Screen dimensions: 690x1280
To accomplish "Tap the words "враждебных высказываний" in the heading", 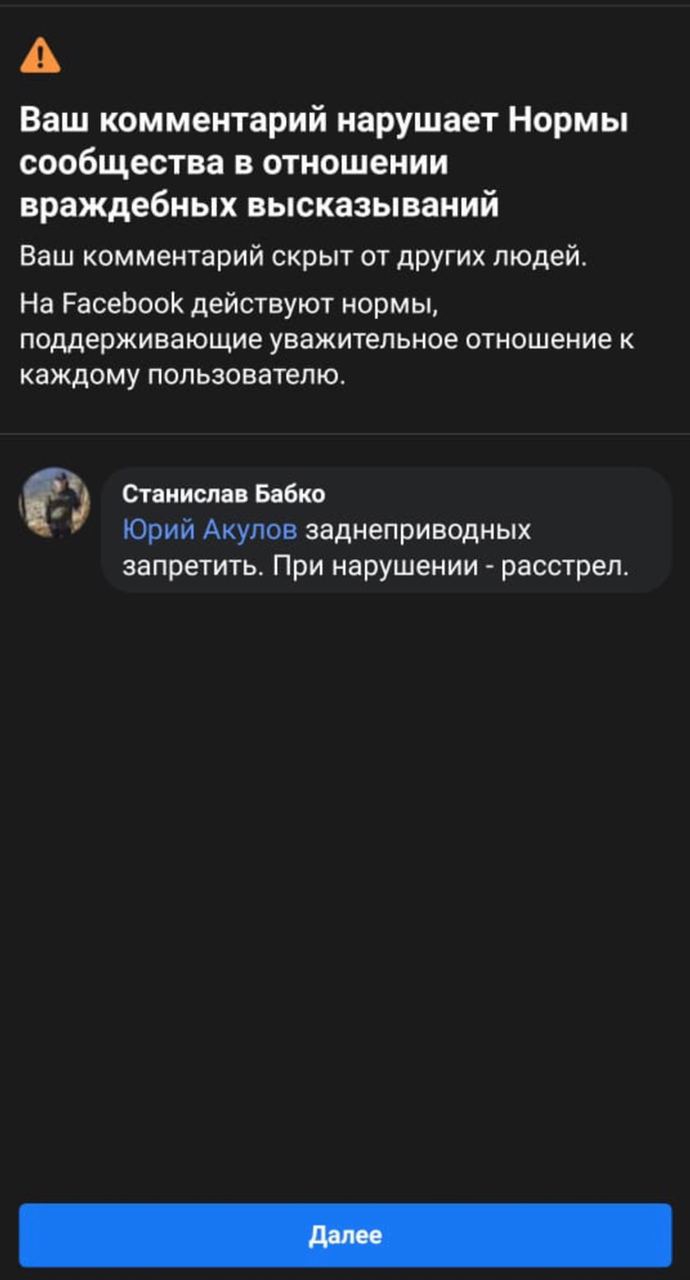I will tap(259, 205).
